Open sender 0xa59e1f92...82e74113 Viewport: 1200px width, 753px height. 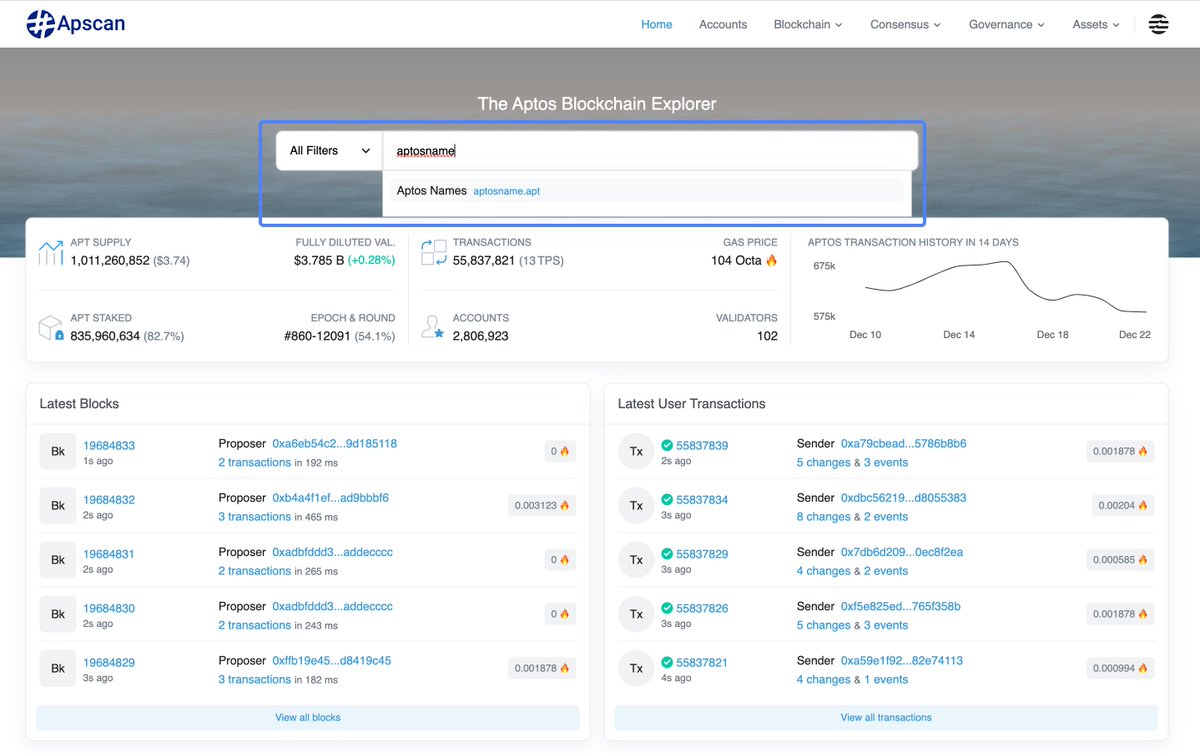pos(902,660)
